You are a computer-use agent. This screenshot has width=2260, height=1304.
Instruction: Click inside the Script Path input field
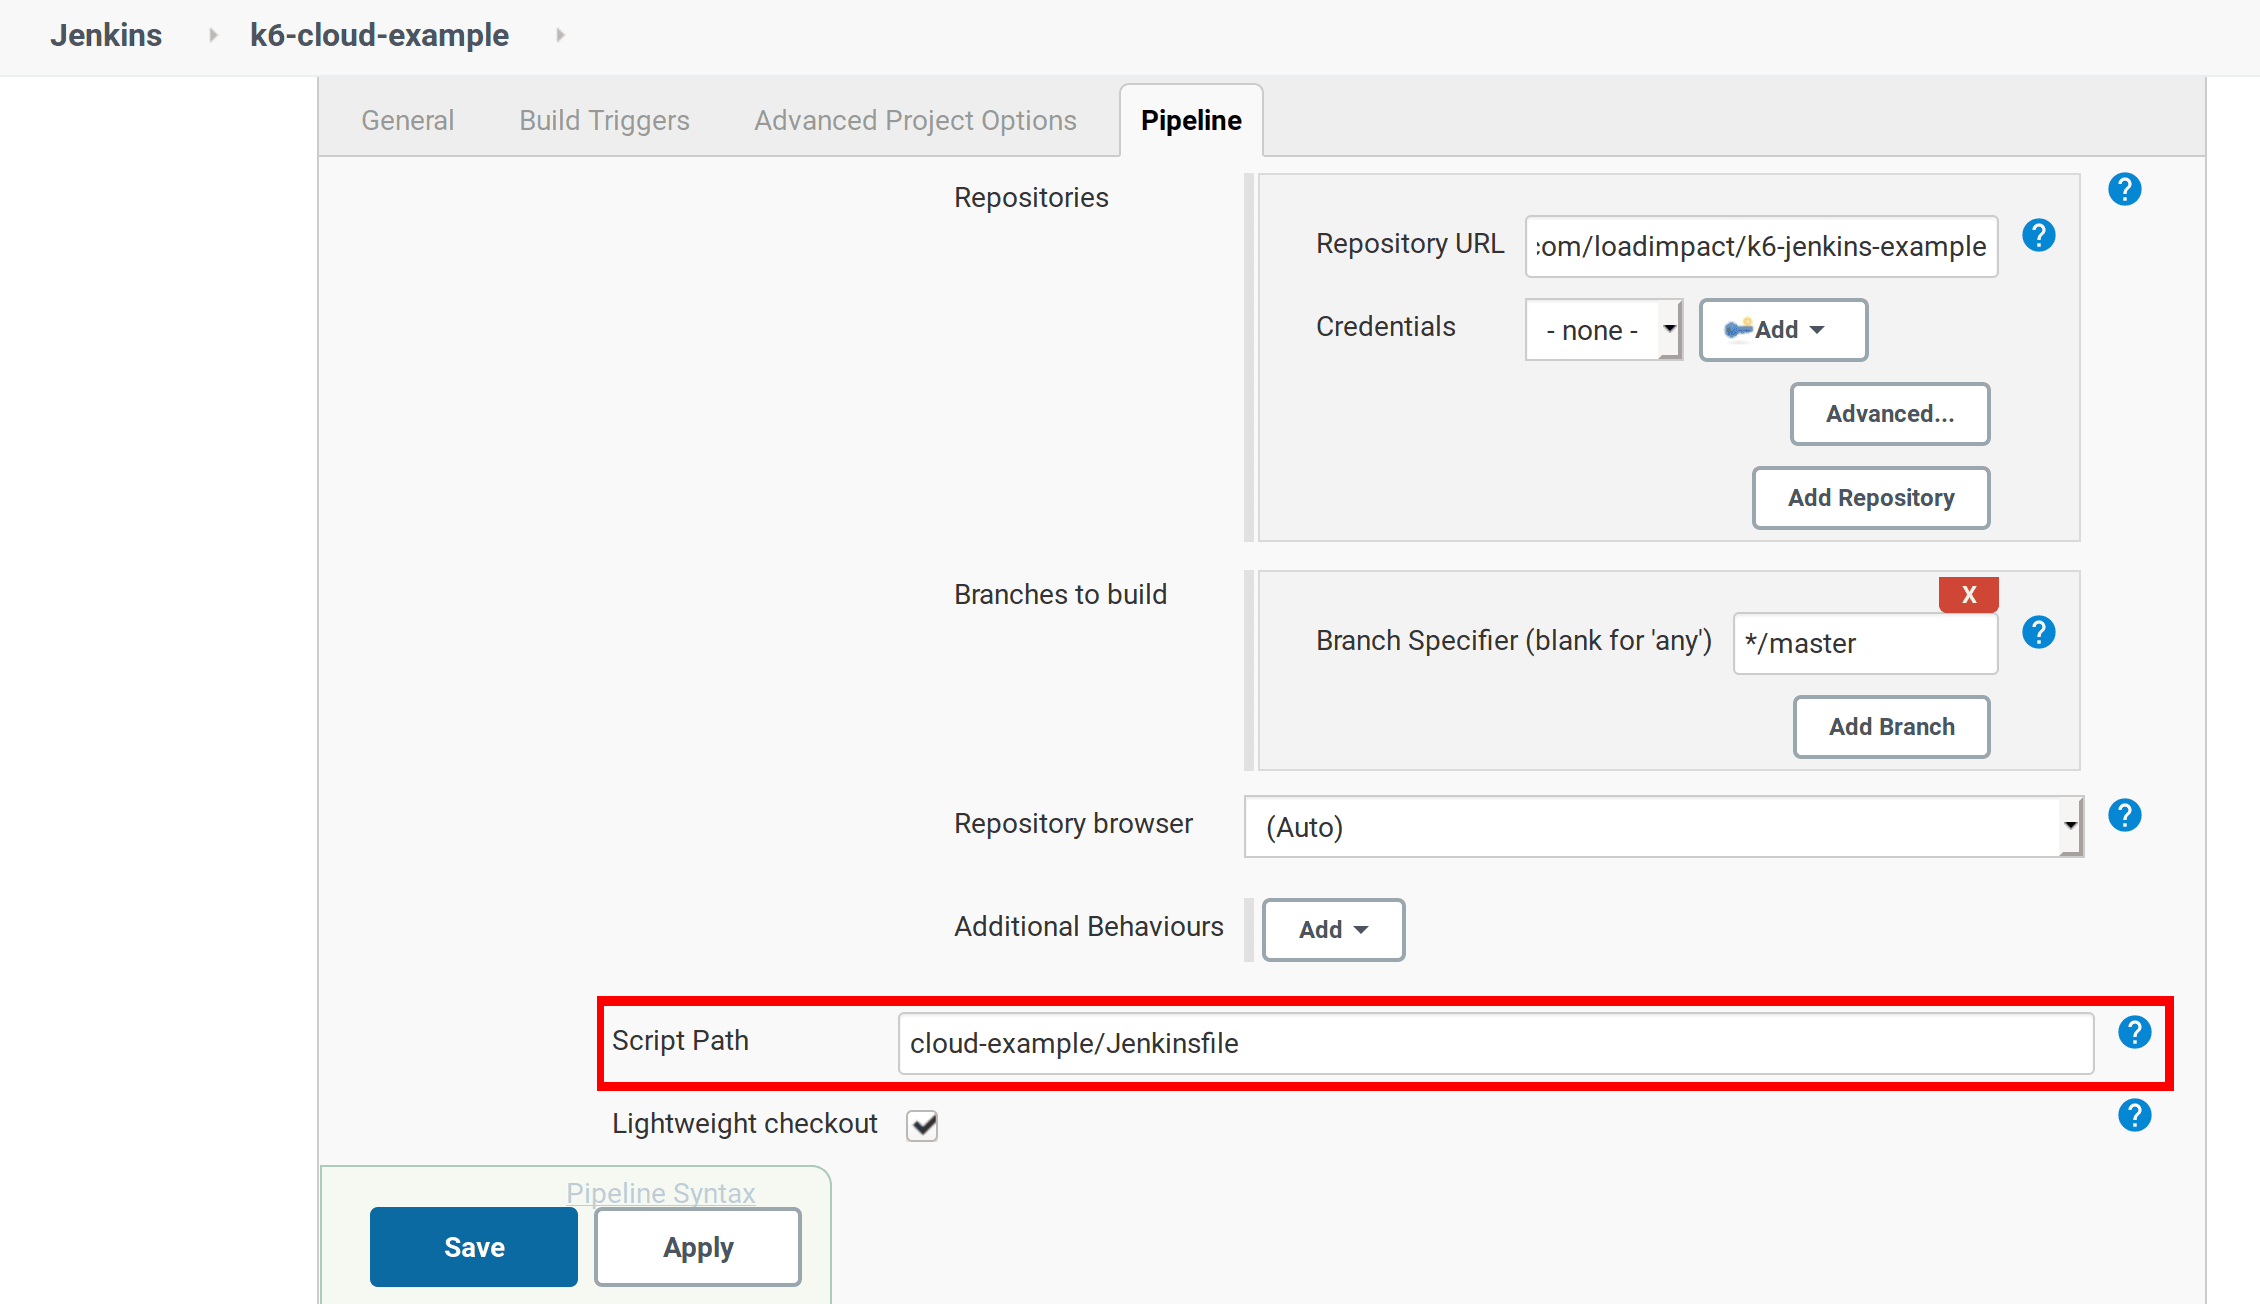point(1400,1043)
